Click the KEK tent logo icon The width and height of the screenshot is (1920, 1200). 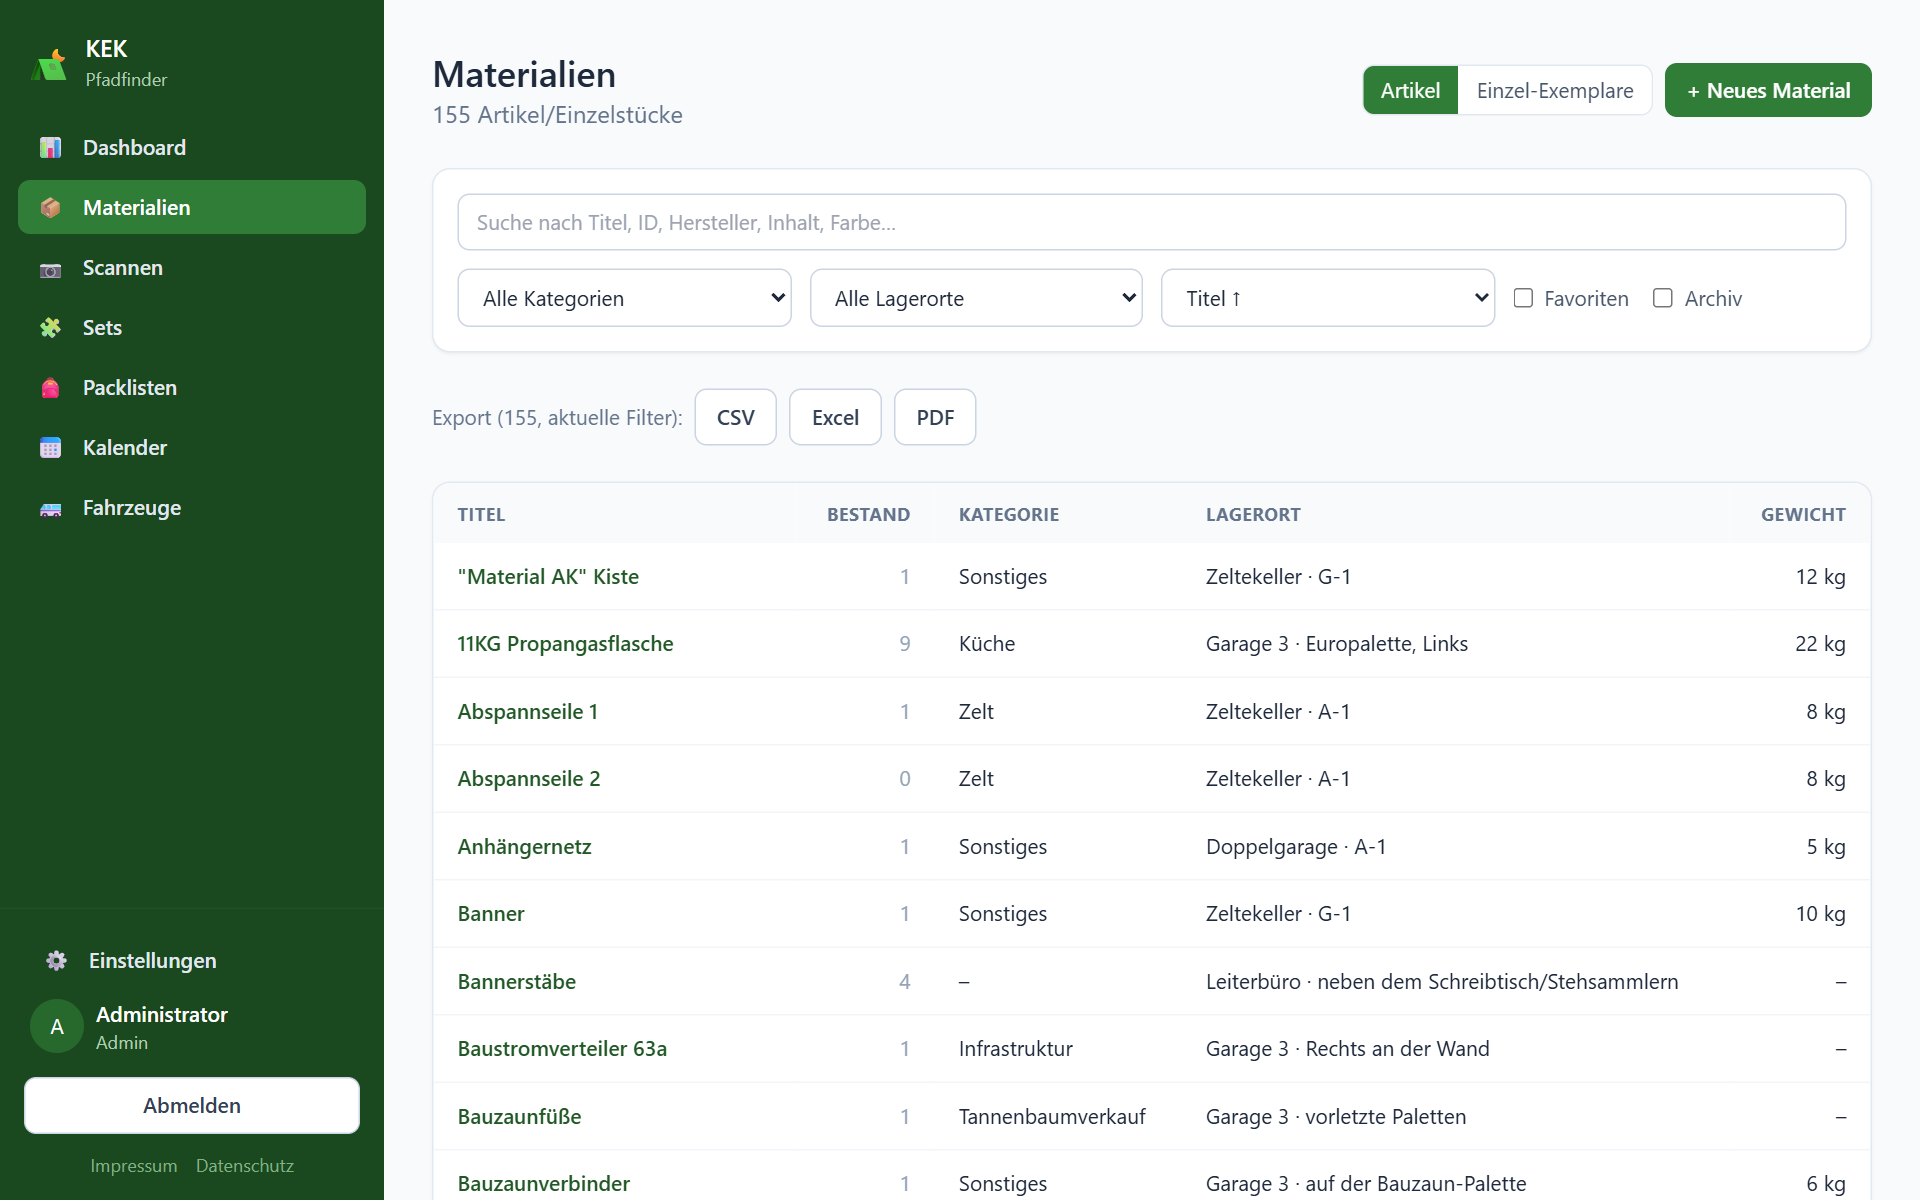pyautogui.click(x=49, y=65)
